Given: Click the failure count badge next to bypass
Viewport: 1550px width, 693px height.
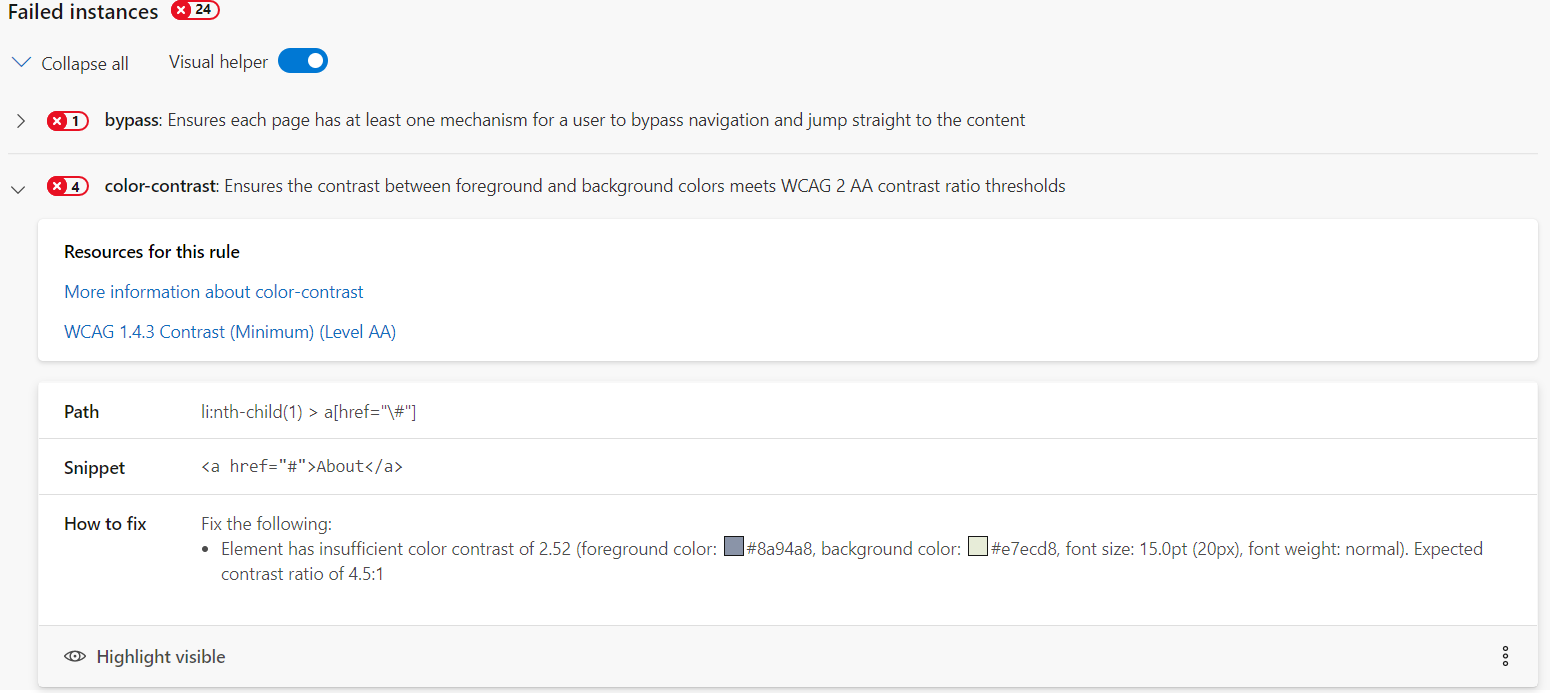Looking at the screenshot, I should (67, 120).
